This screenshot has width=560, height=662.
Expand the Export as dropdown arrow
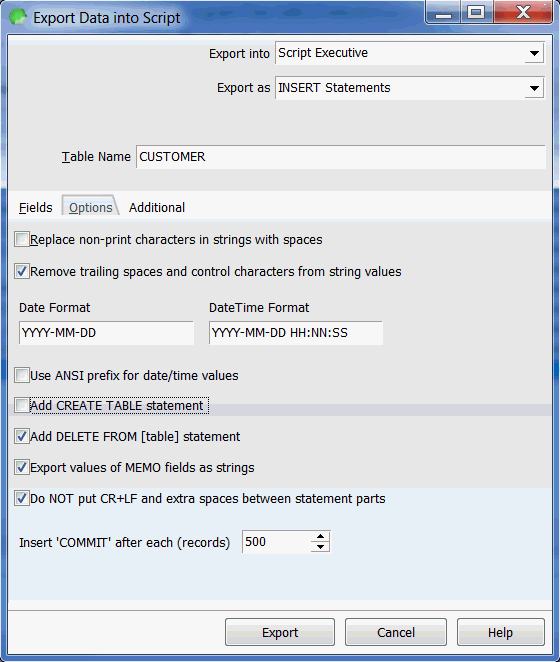(534, 88)
